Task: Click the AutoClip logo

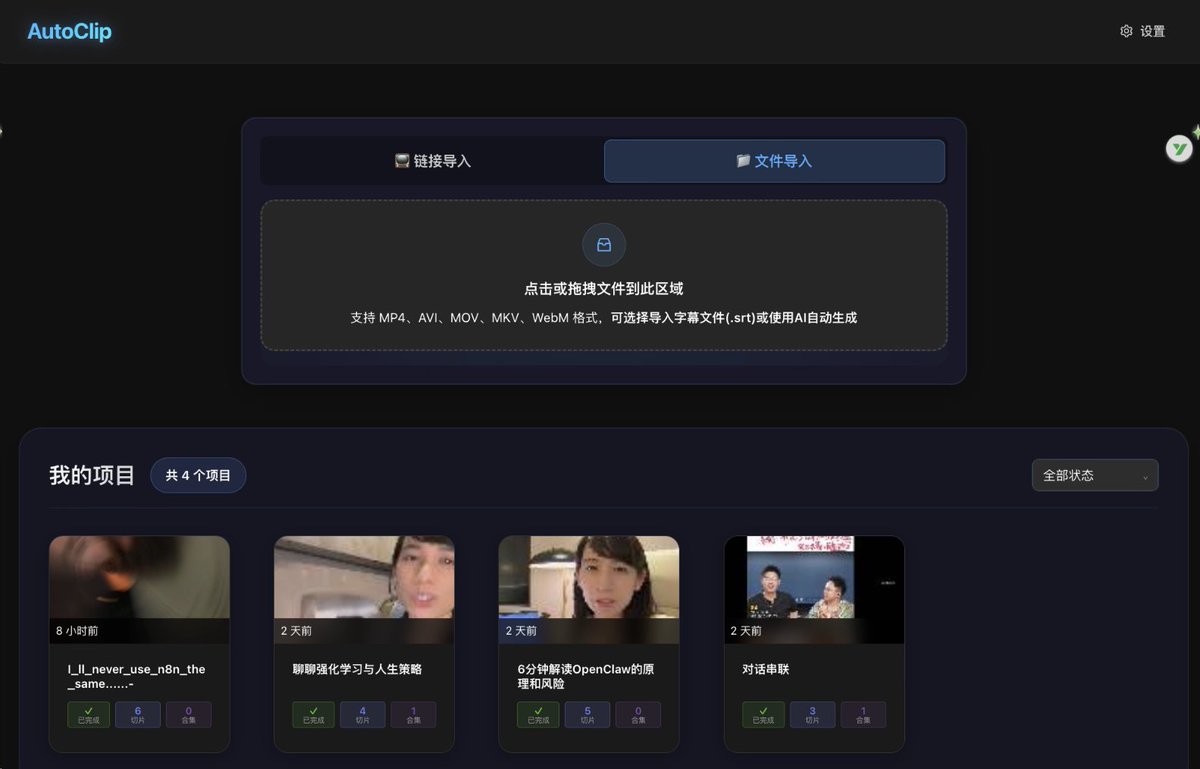Action: pos(68,31)
